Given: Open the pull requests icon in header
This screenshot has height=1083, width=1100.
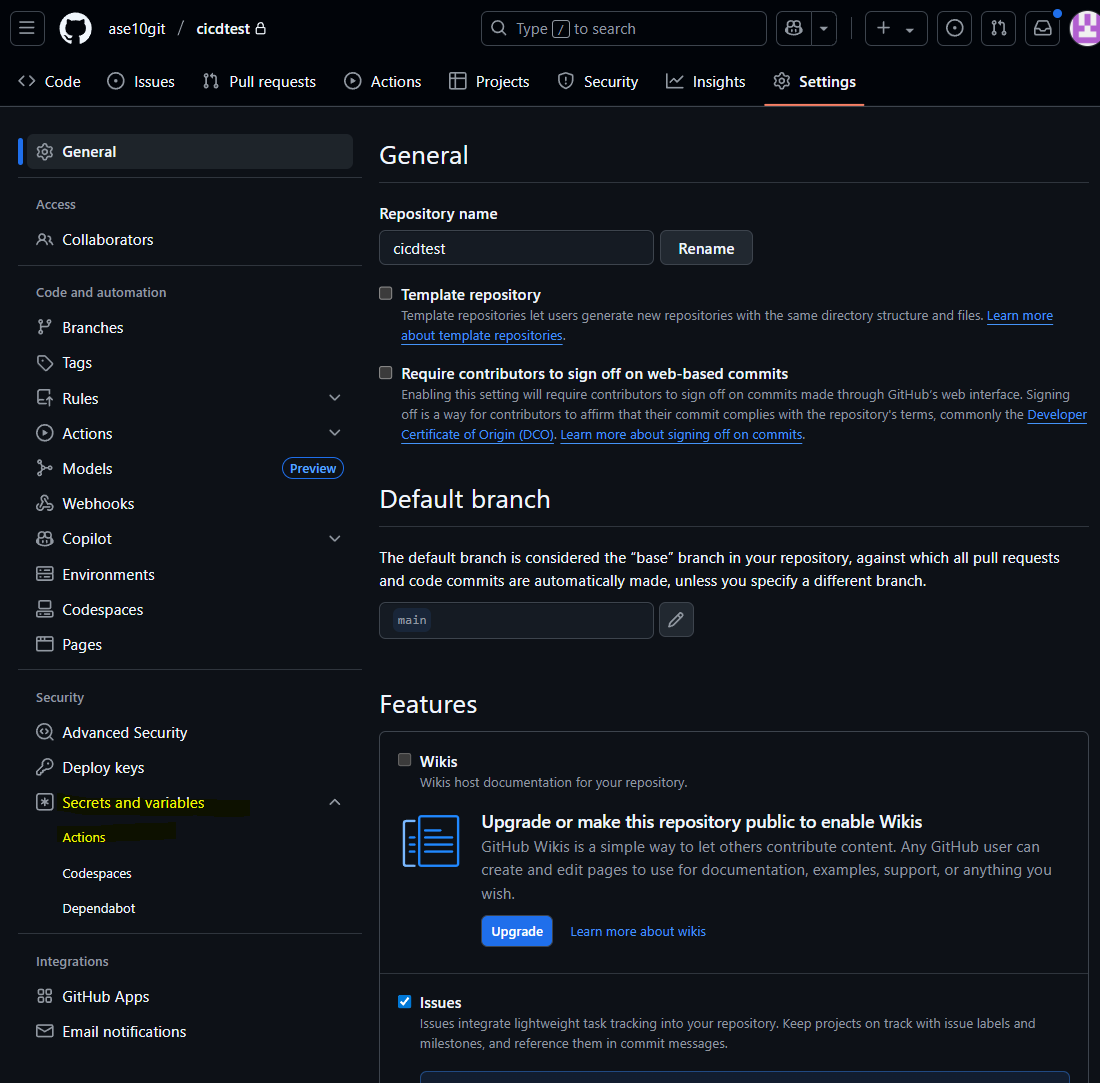Looking at the screenshot, I should pyautogui.click(x=998, y=28).
